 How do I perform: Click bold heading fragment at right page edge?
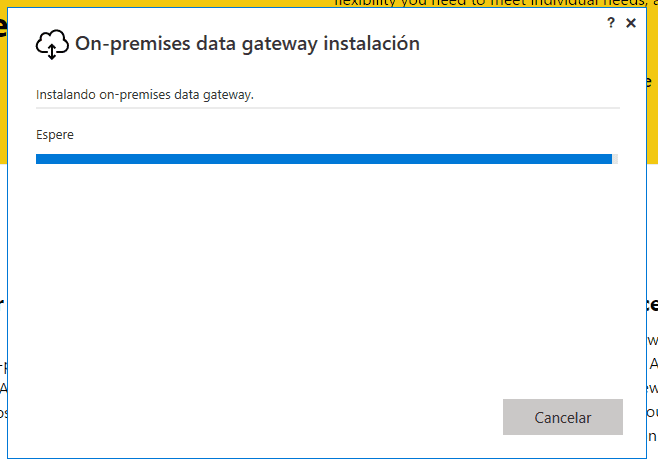pyautogui.click(x=653, y=304)
